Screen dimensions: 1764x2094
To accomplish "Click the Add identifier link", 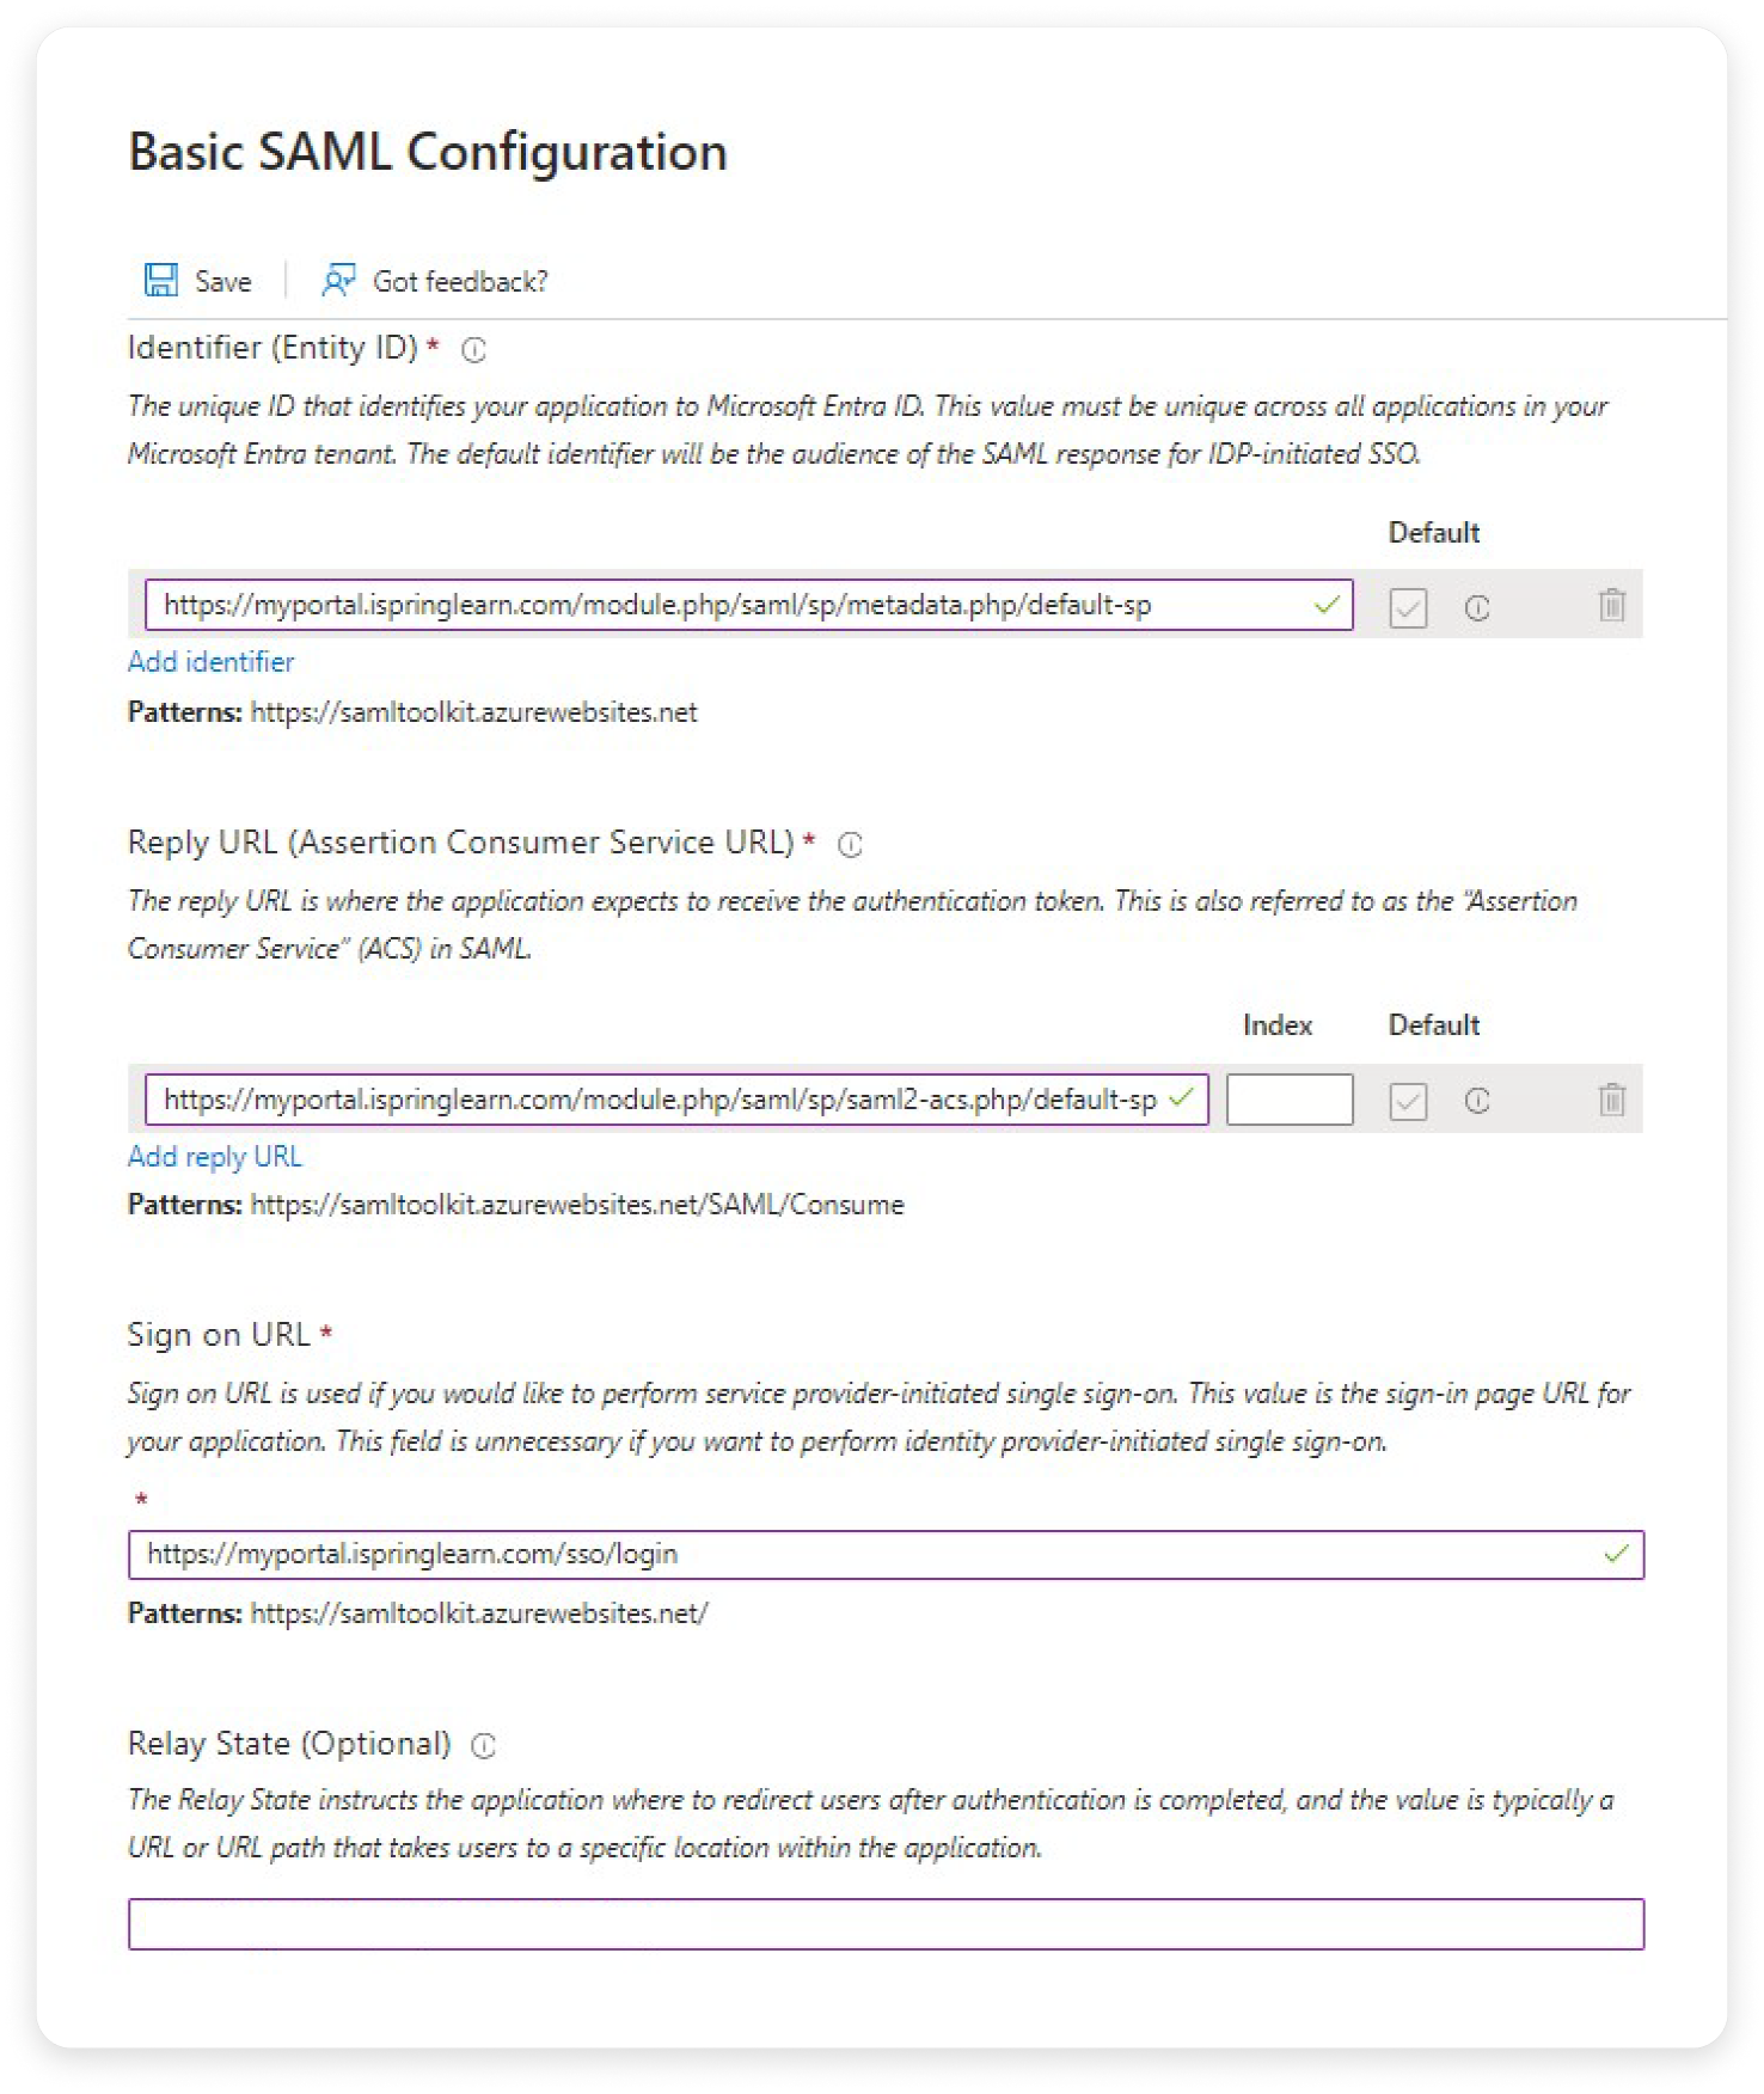I will click(x=211, y=662).
